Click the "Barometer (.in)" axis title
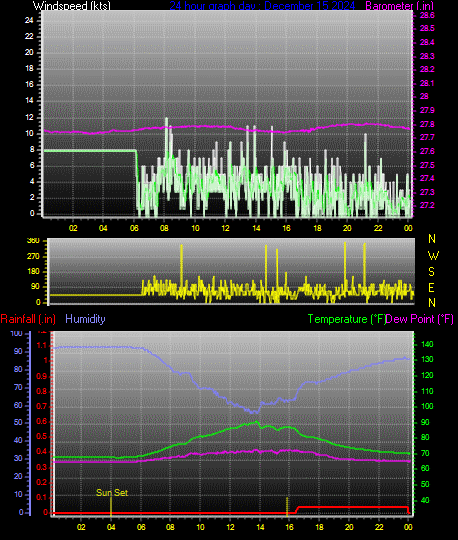 [x=399, y=5]
